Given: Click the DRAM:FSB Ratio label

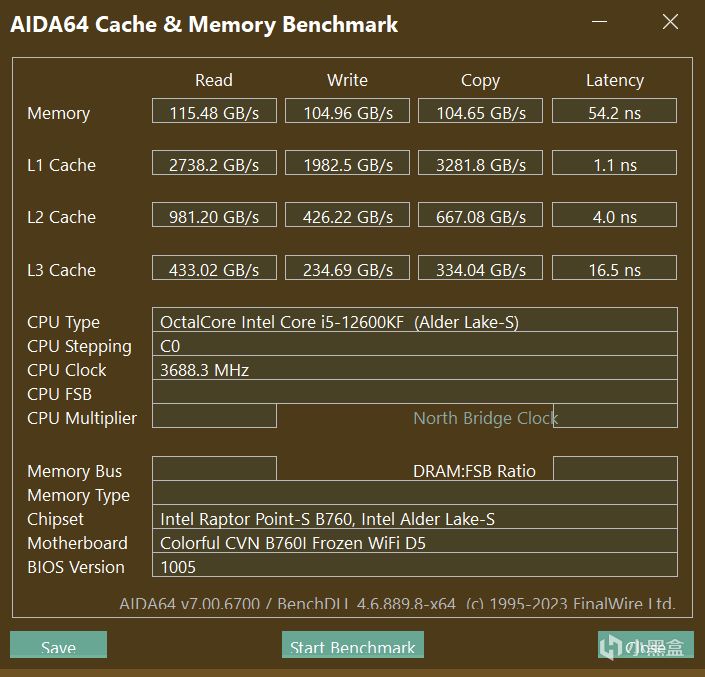Looking at the screenshot, I should (474, 471).
